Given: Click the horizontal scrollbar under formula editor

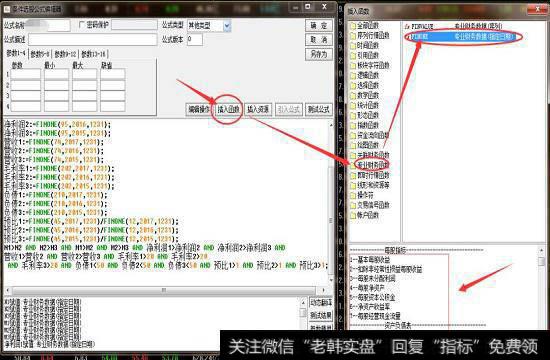Looking at the screenshot, I should (164, 291).
